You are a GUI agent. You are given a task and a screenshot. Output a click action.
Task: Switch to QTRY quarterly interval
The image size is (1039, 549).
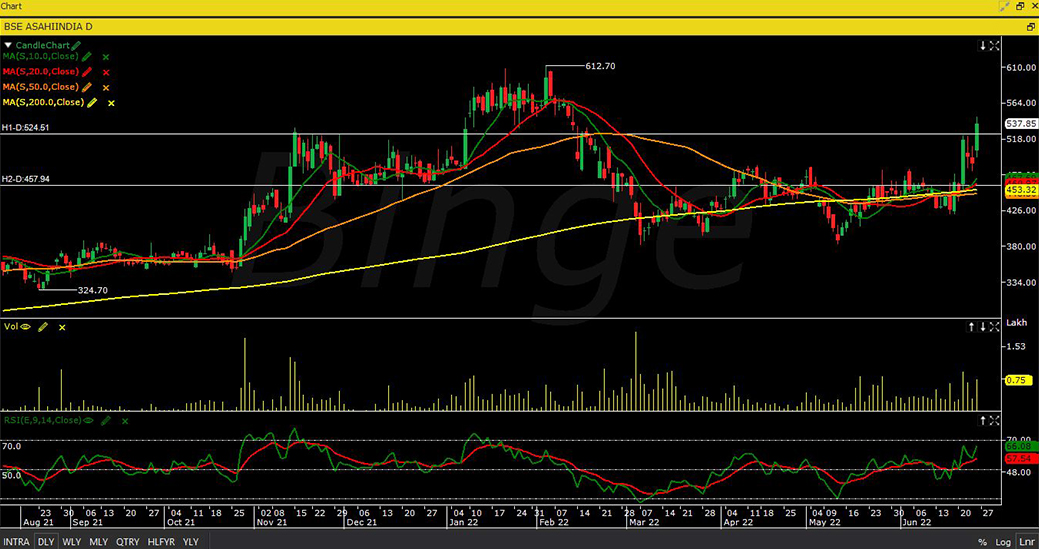pos(129,542)
